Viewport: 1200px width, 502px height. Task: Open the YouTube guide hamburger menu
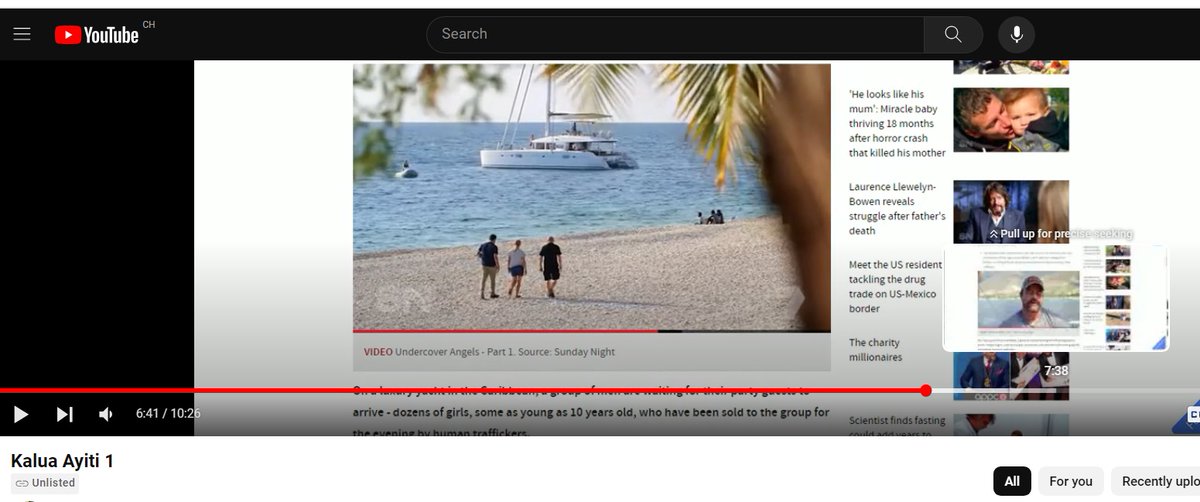[x=22, y=35]
